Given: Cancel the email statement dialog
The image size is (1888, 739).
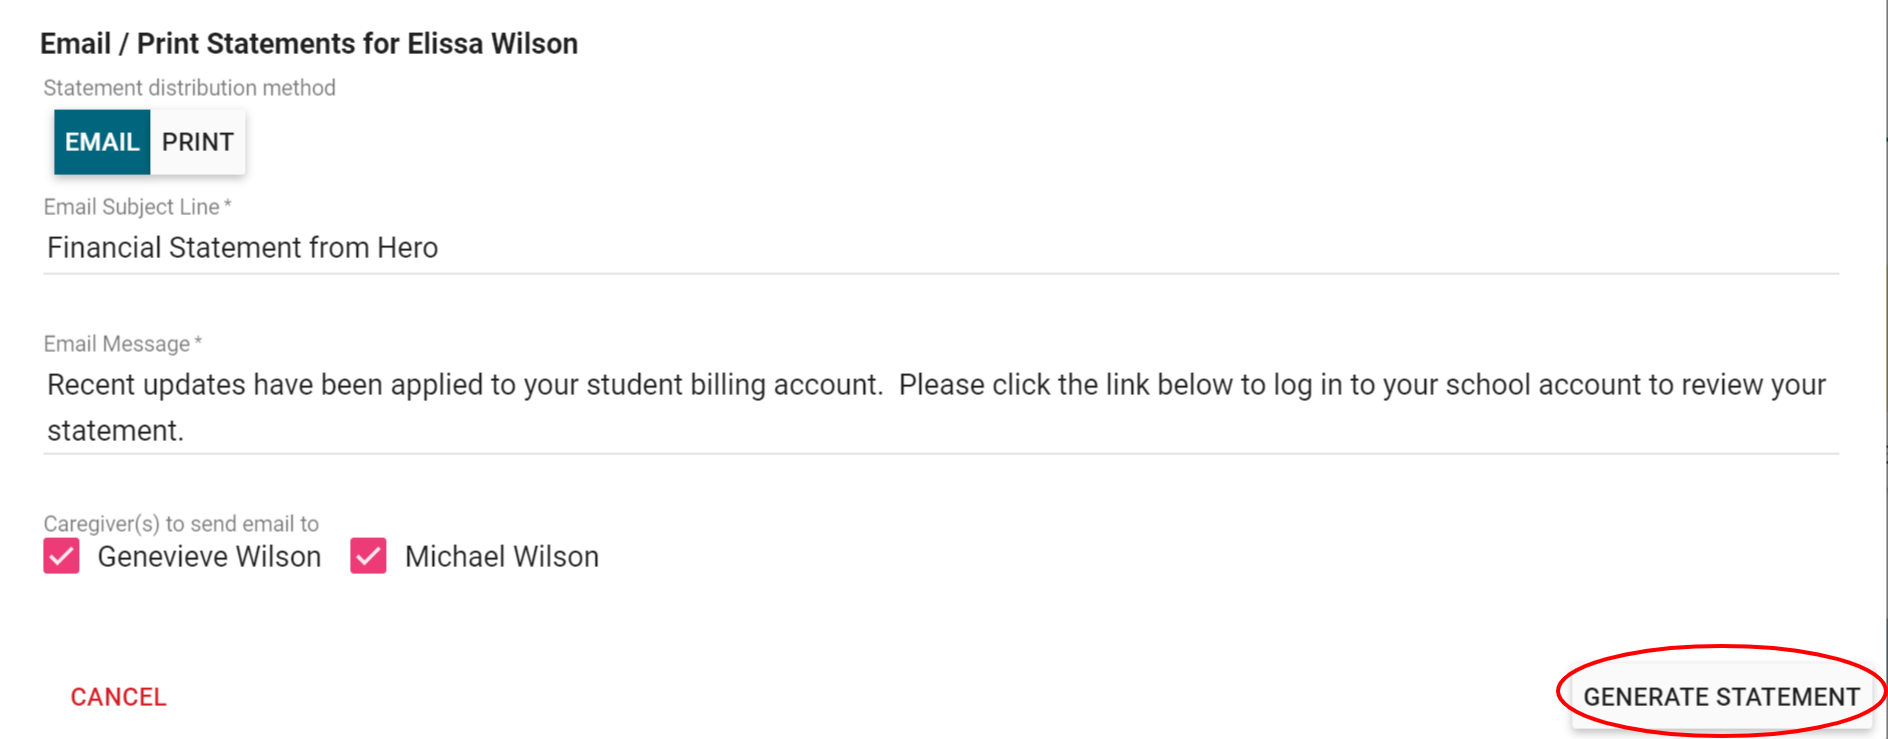Looking at the screenshot, I should [x=118, y=697].
